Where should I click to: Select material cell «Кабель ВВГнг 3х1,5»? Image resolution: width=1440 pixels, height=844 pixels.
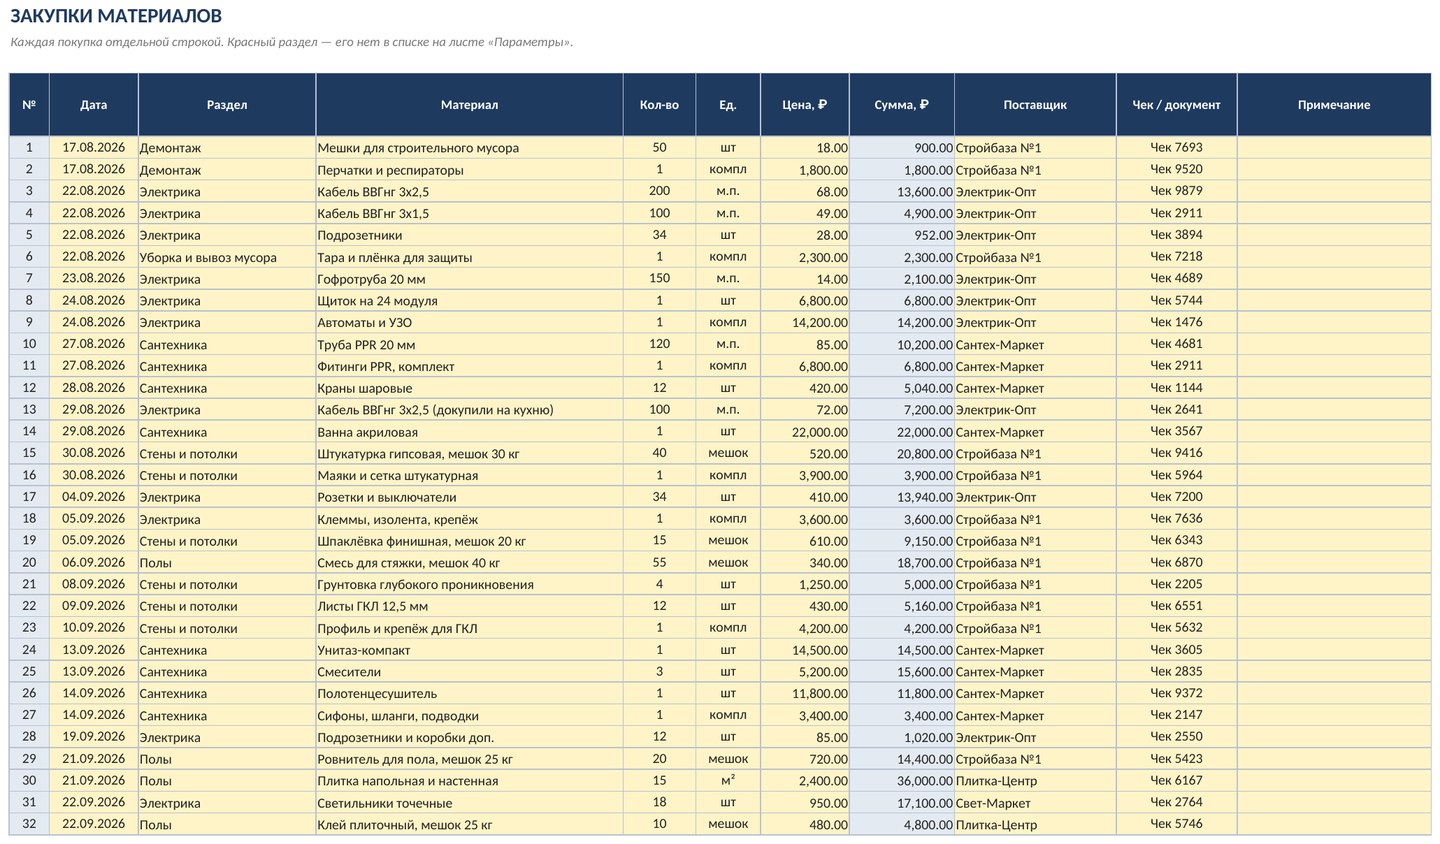[x=469, y=213]
